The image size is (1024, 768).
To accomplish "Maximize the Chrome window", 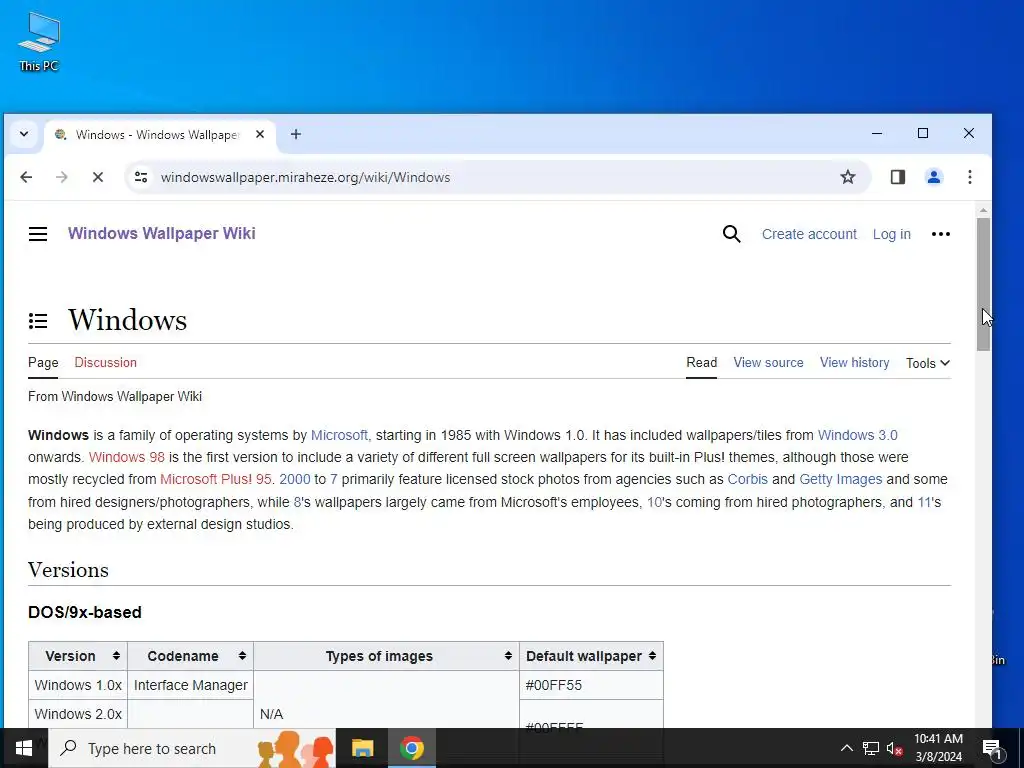I will click(x=923, y=133).
